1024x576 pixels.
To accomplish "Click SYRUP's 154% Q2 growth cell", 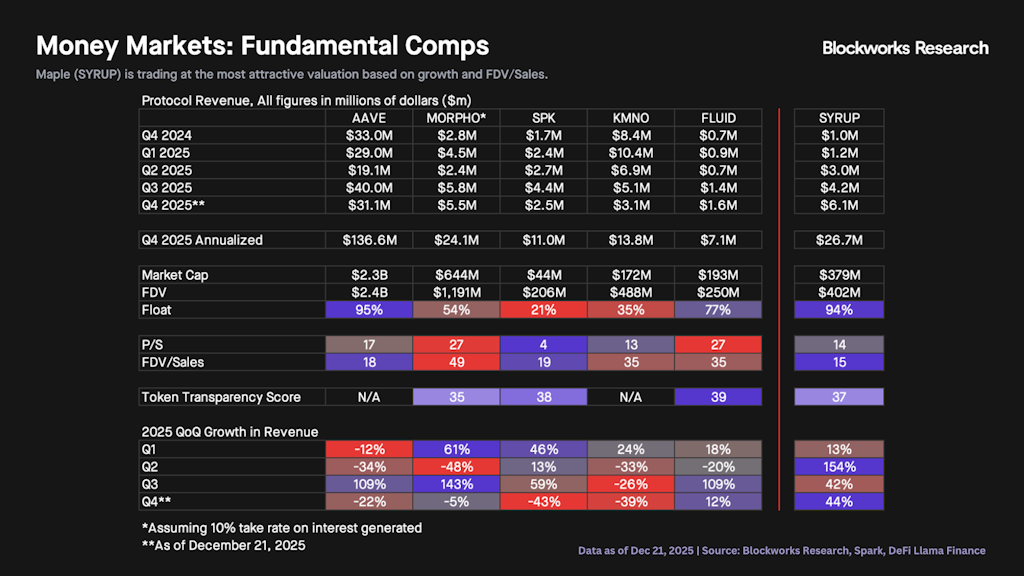I will tap(838, 467).
